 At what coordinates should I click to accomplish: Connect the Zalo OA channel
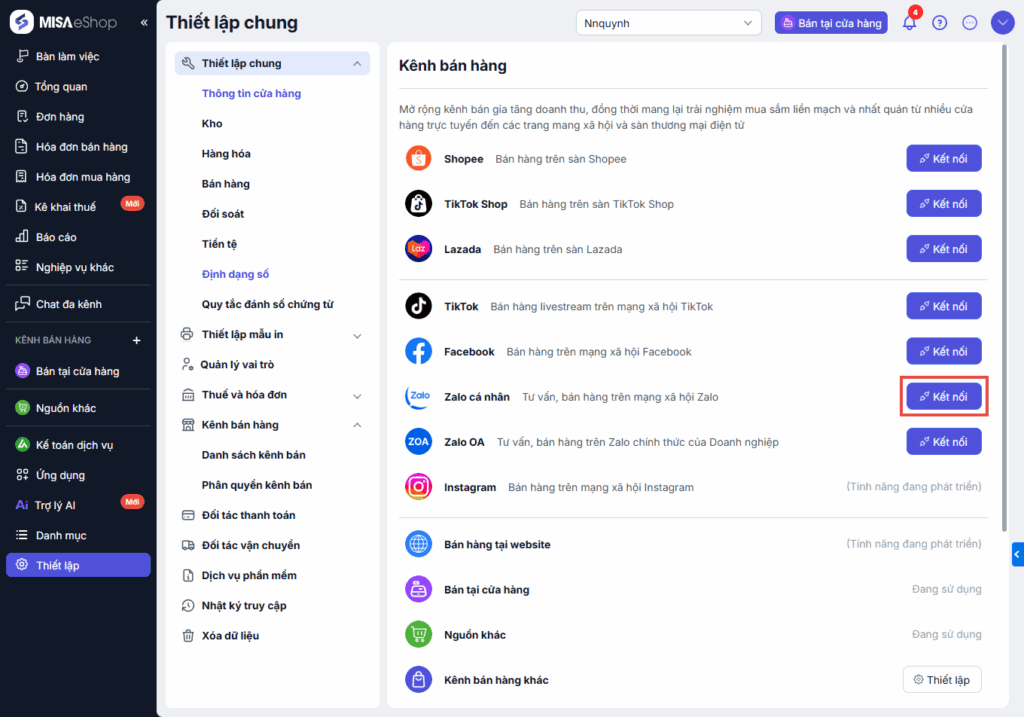point(944,441)
